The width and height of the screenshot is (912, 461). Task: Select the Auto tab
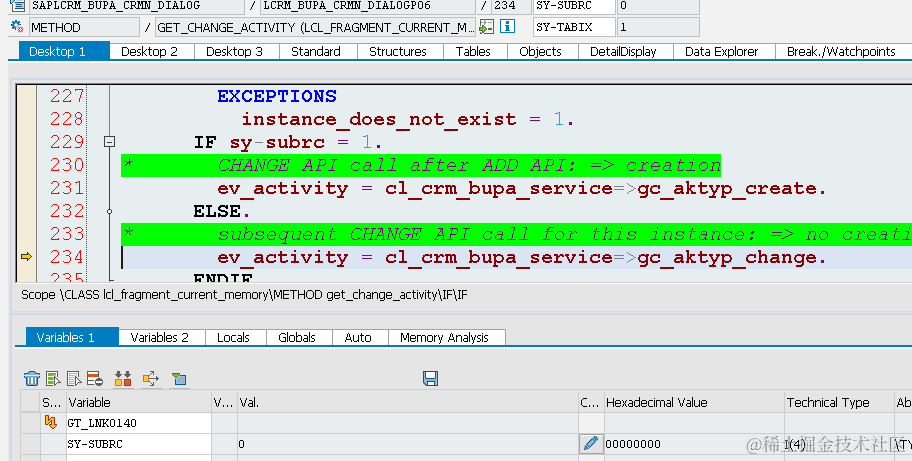pos(358,337)
